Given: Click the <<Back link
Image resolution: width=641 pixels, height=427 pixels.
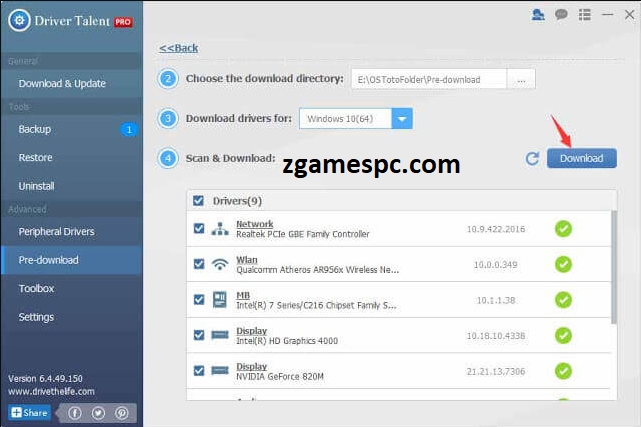Looking at the screenshot, I should coord(179,48).
